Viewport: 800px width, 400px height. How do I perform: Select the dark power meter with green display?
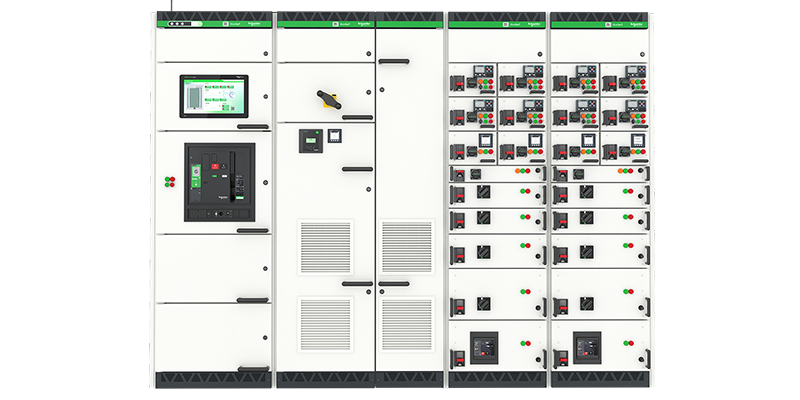pyautogui.click(x=311, y=141)
